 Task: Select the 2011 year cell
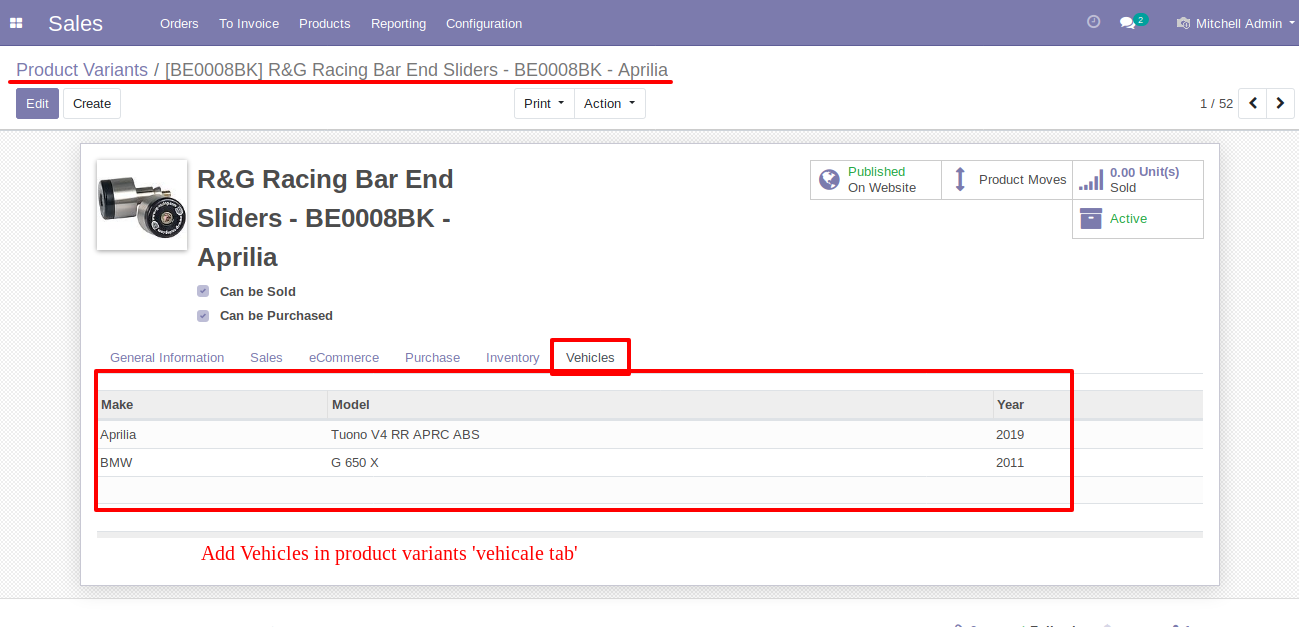(x=1097, y=463)
